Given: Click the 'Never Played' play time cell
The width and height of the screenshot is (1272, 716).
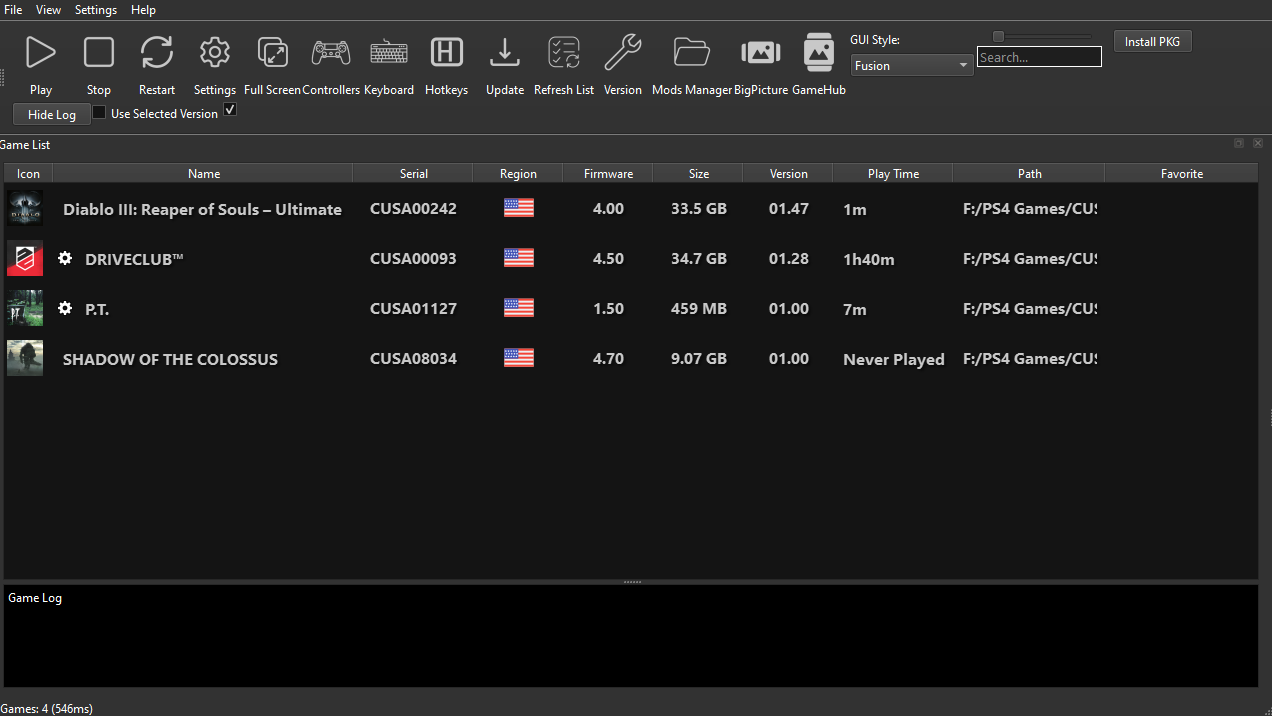Looking at the screenshot, I should 893,359.
